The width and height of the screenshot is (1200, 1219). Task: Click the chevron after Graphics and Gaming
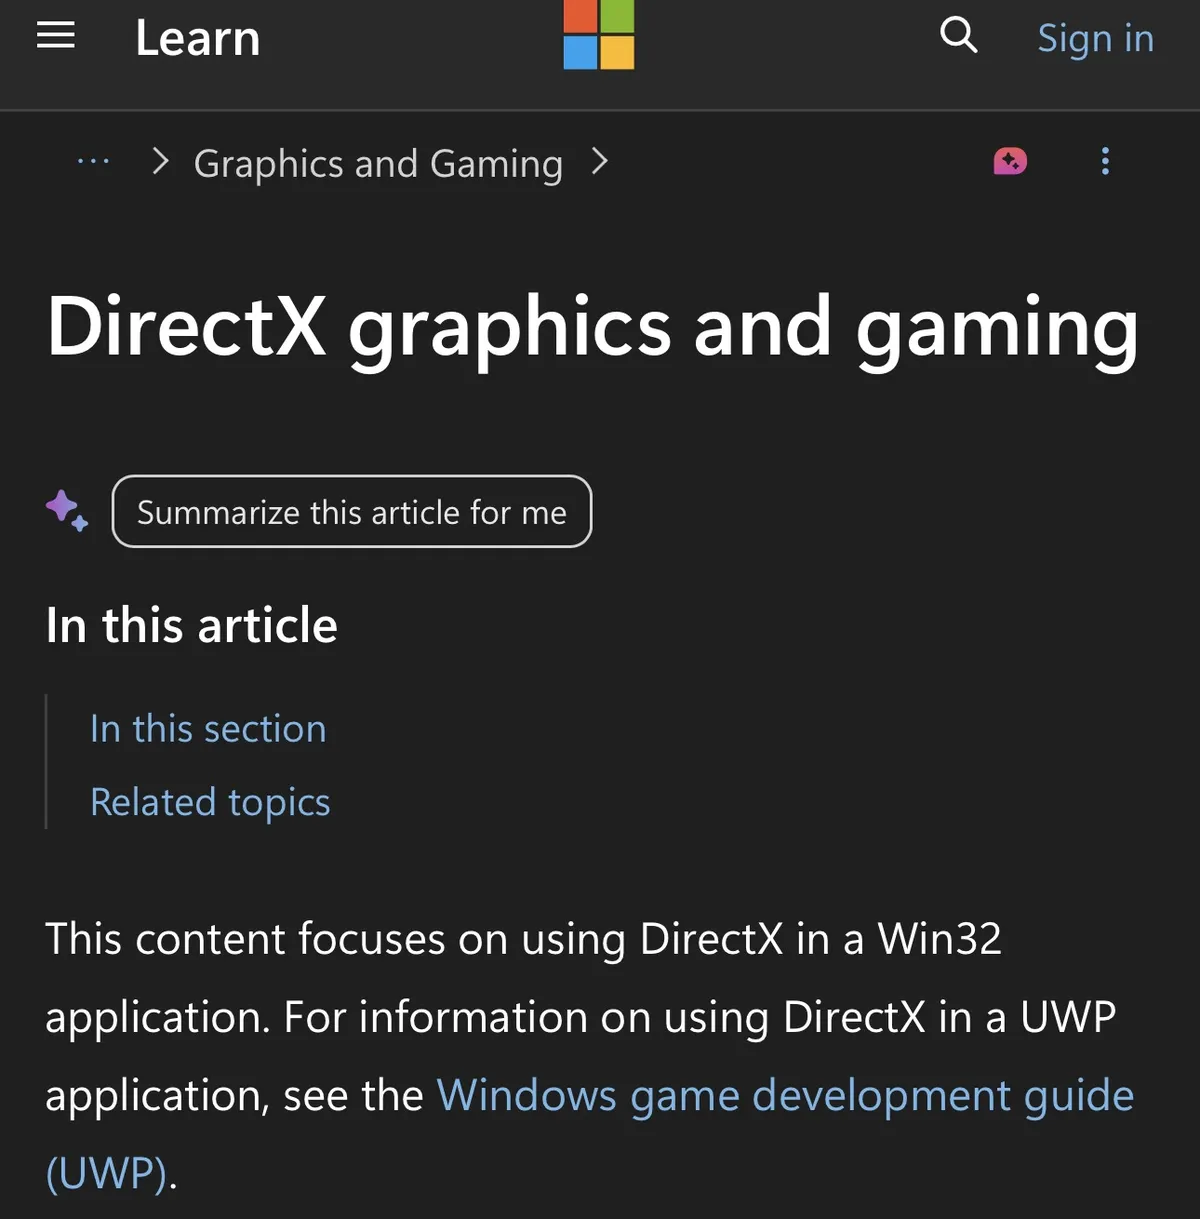click(x=599, y=161)
